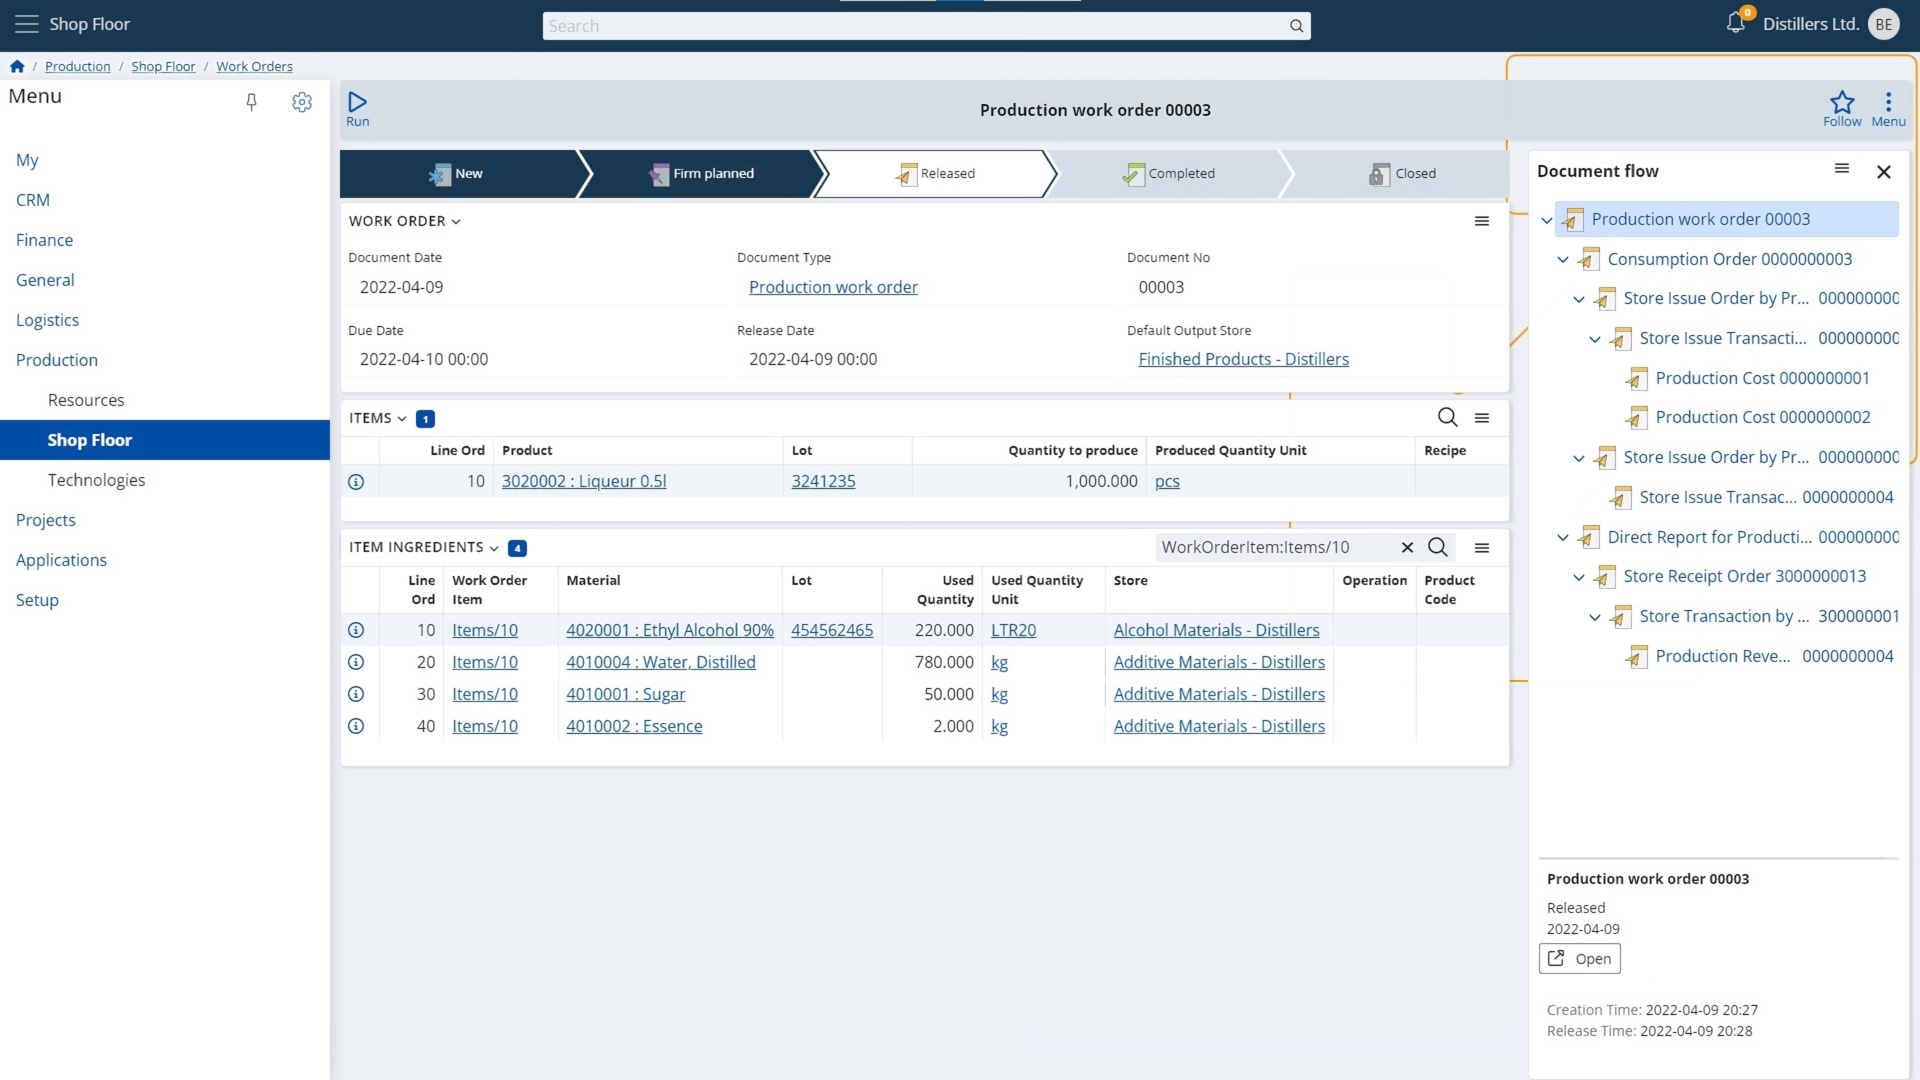Image resolution: width=1920 pixels, height=1080 pixels.
Task: Click the info icon on the Ethyl Alcohol row
Action: click(356, 630)
